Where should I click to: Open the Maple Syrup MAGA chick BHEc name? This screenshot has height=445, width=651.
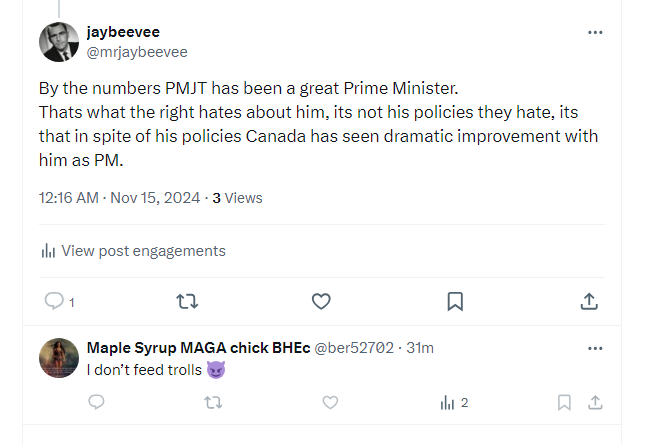point(198,348)
